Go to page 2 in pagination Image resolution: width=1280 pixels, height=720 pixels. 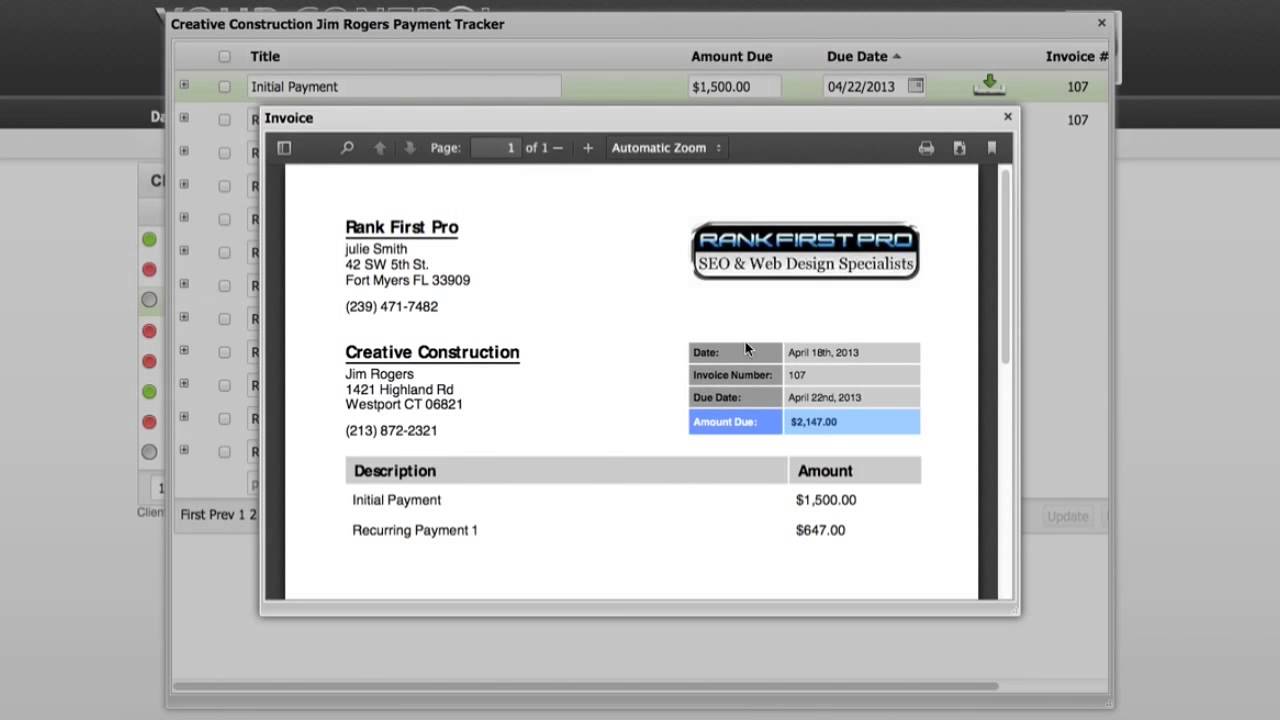(x=253, y=515)
